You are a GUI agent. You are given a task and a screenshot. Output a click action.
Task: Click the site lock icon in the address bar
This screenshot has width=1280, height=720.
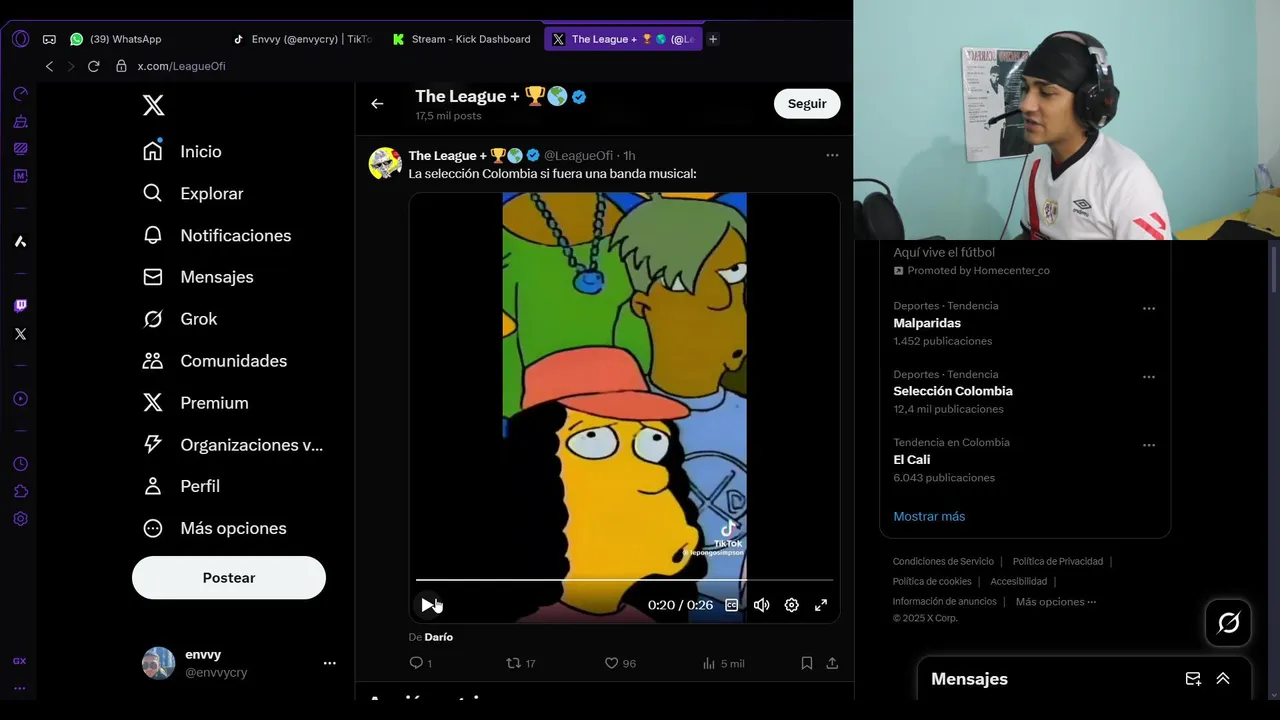click(121, 66)
